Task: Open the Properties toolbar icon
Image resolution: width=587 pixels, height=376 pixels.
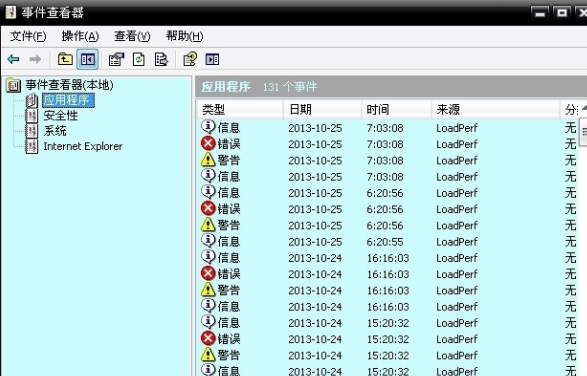Action: (x=116, y=59)
